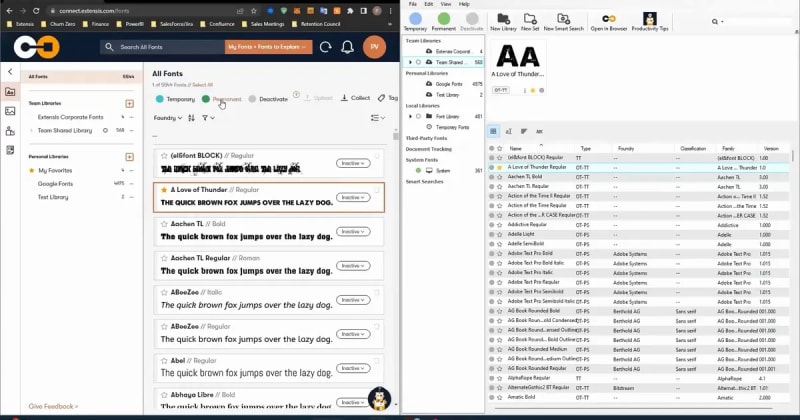Click the Select All link
This screenshot has height=420, width=800.
(x=203, y=85)
